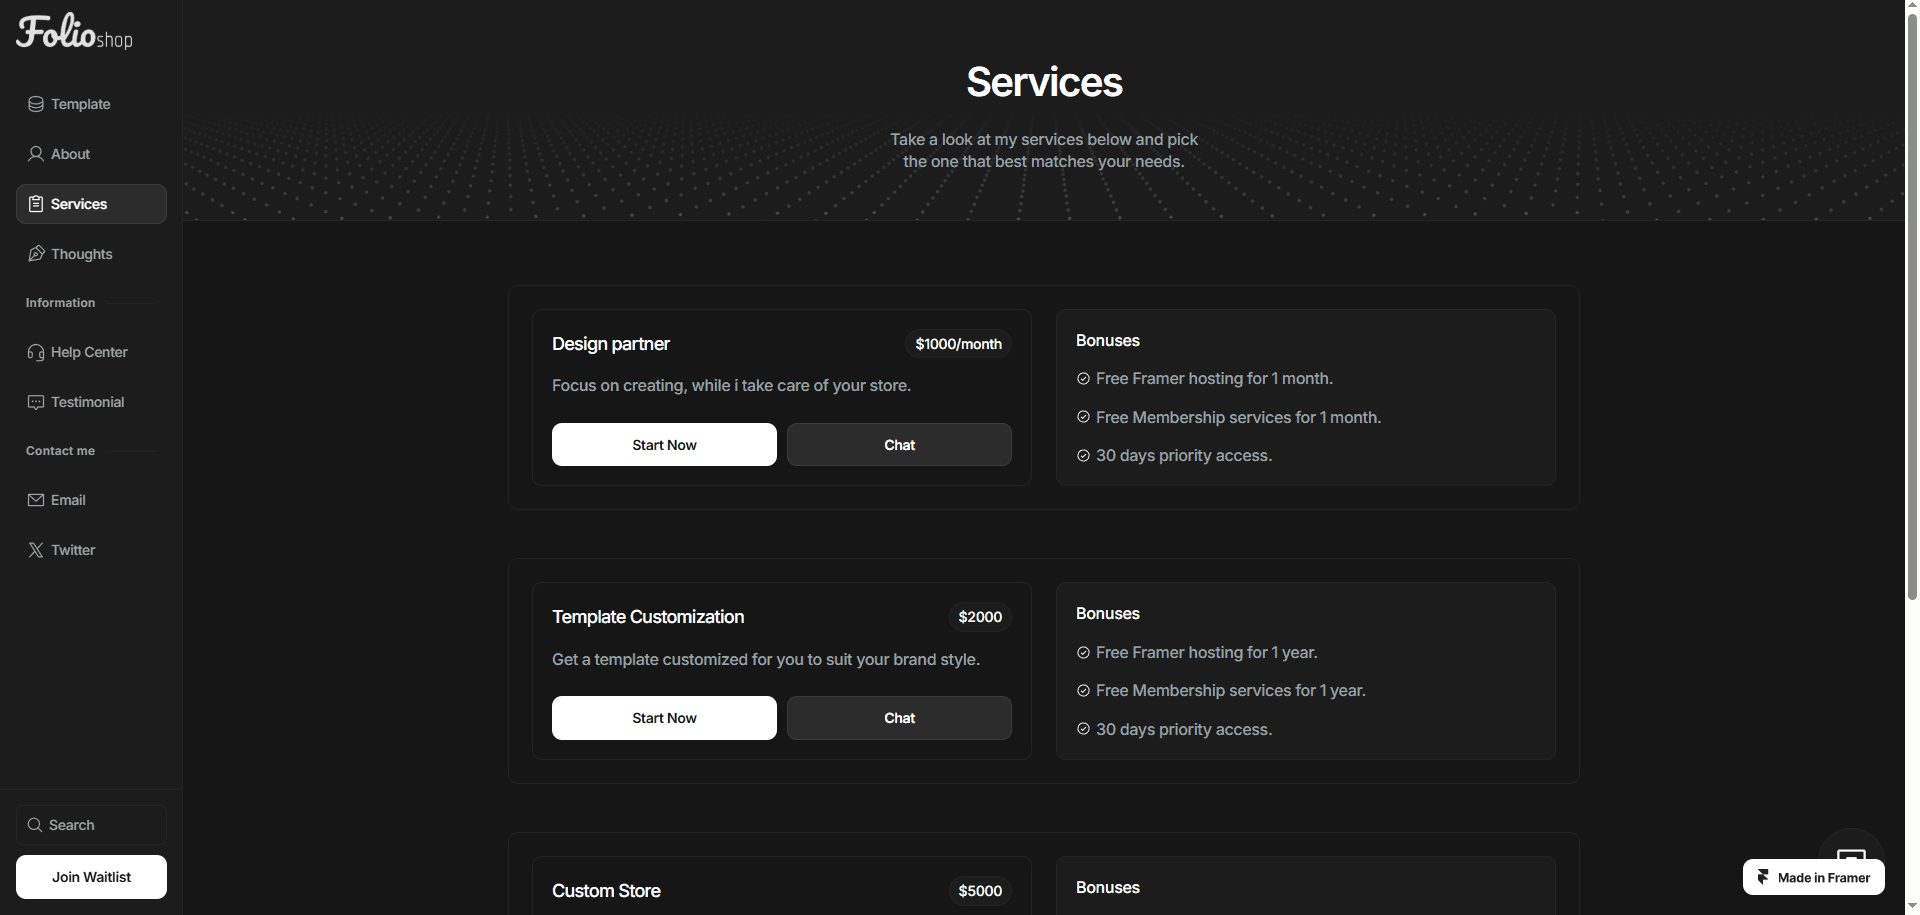Open the Twitter contact link

[91, 550]
